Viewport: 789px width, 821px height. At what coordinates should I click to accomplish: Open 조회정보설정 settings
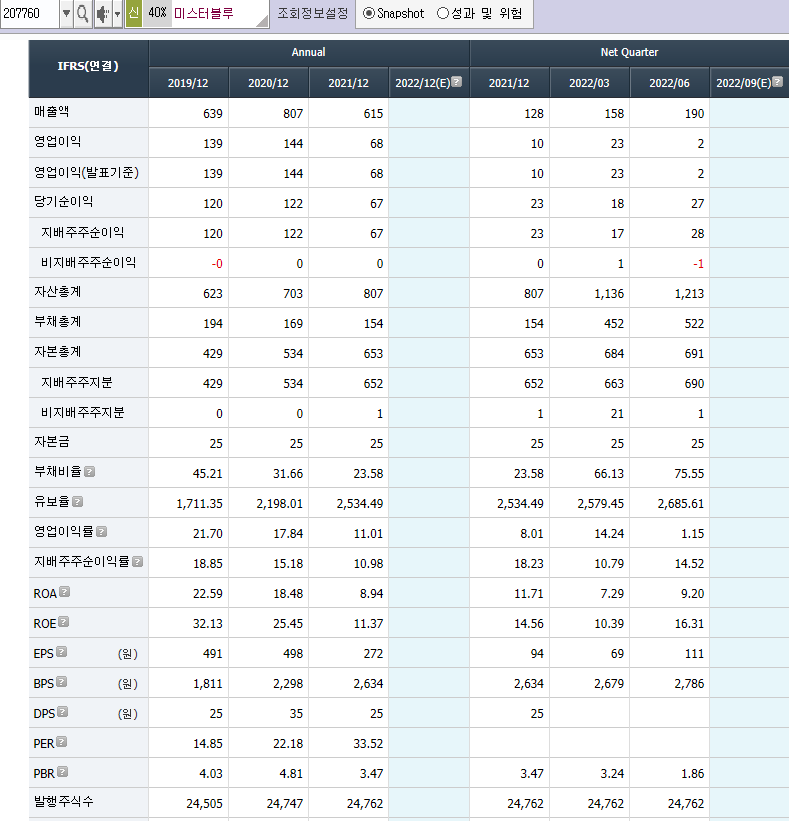tap(313, 13)
